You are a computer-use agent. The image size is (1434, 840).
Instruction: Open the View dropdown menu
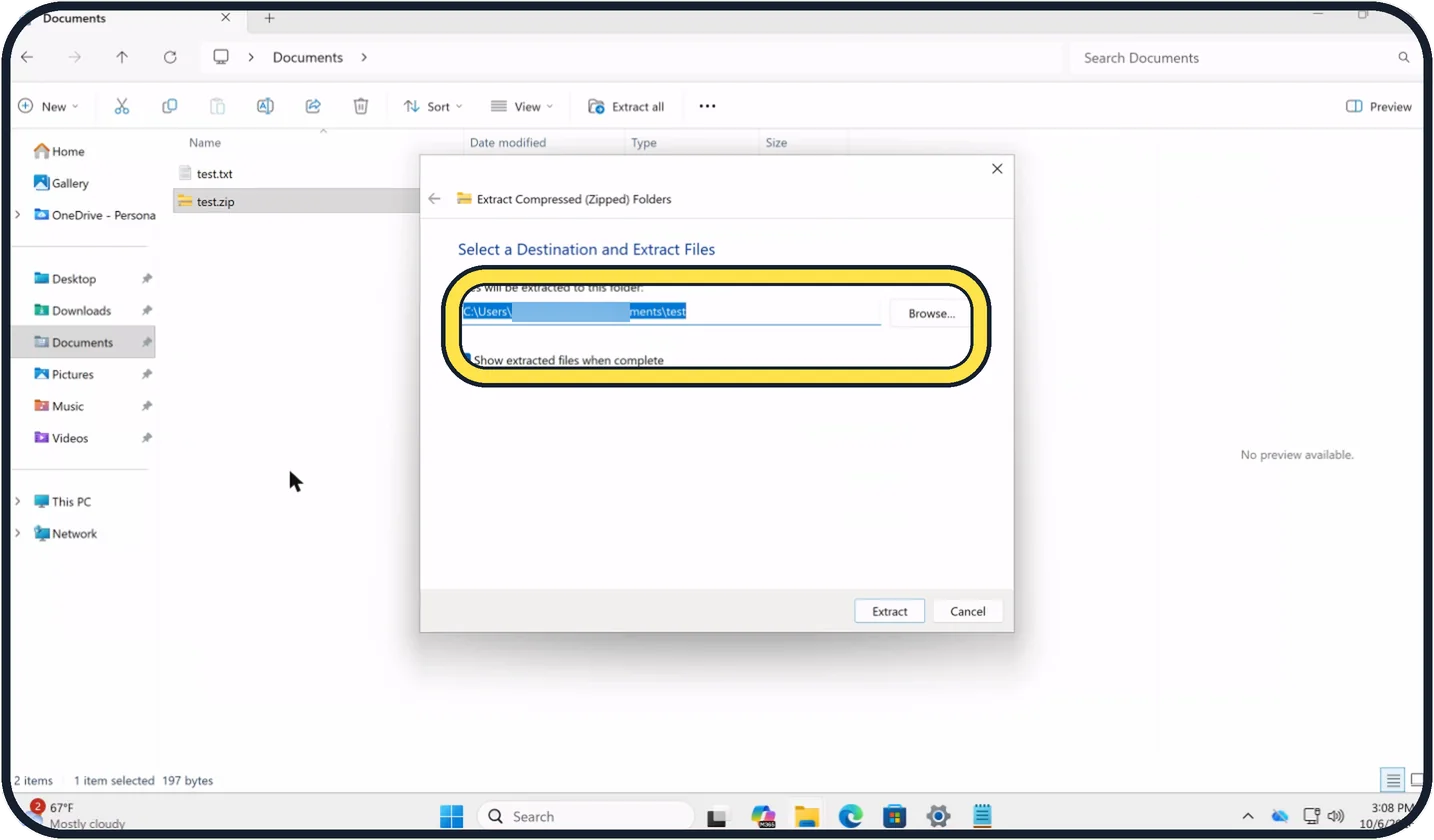[x=522, y=106]
